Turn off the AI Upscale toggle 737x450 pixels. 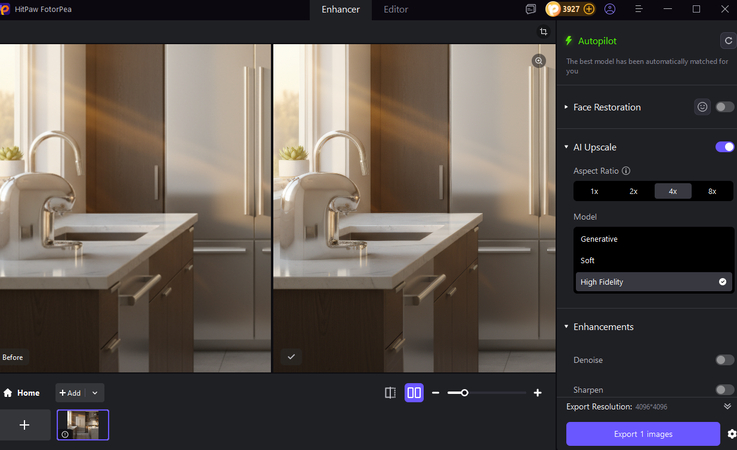pyautogui.click(x=724, y=147)
